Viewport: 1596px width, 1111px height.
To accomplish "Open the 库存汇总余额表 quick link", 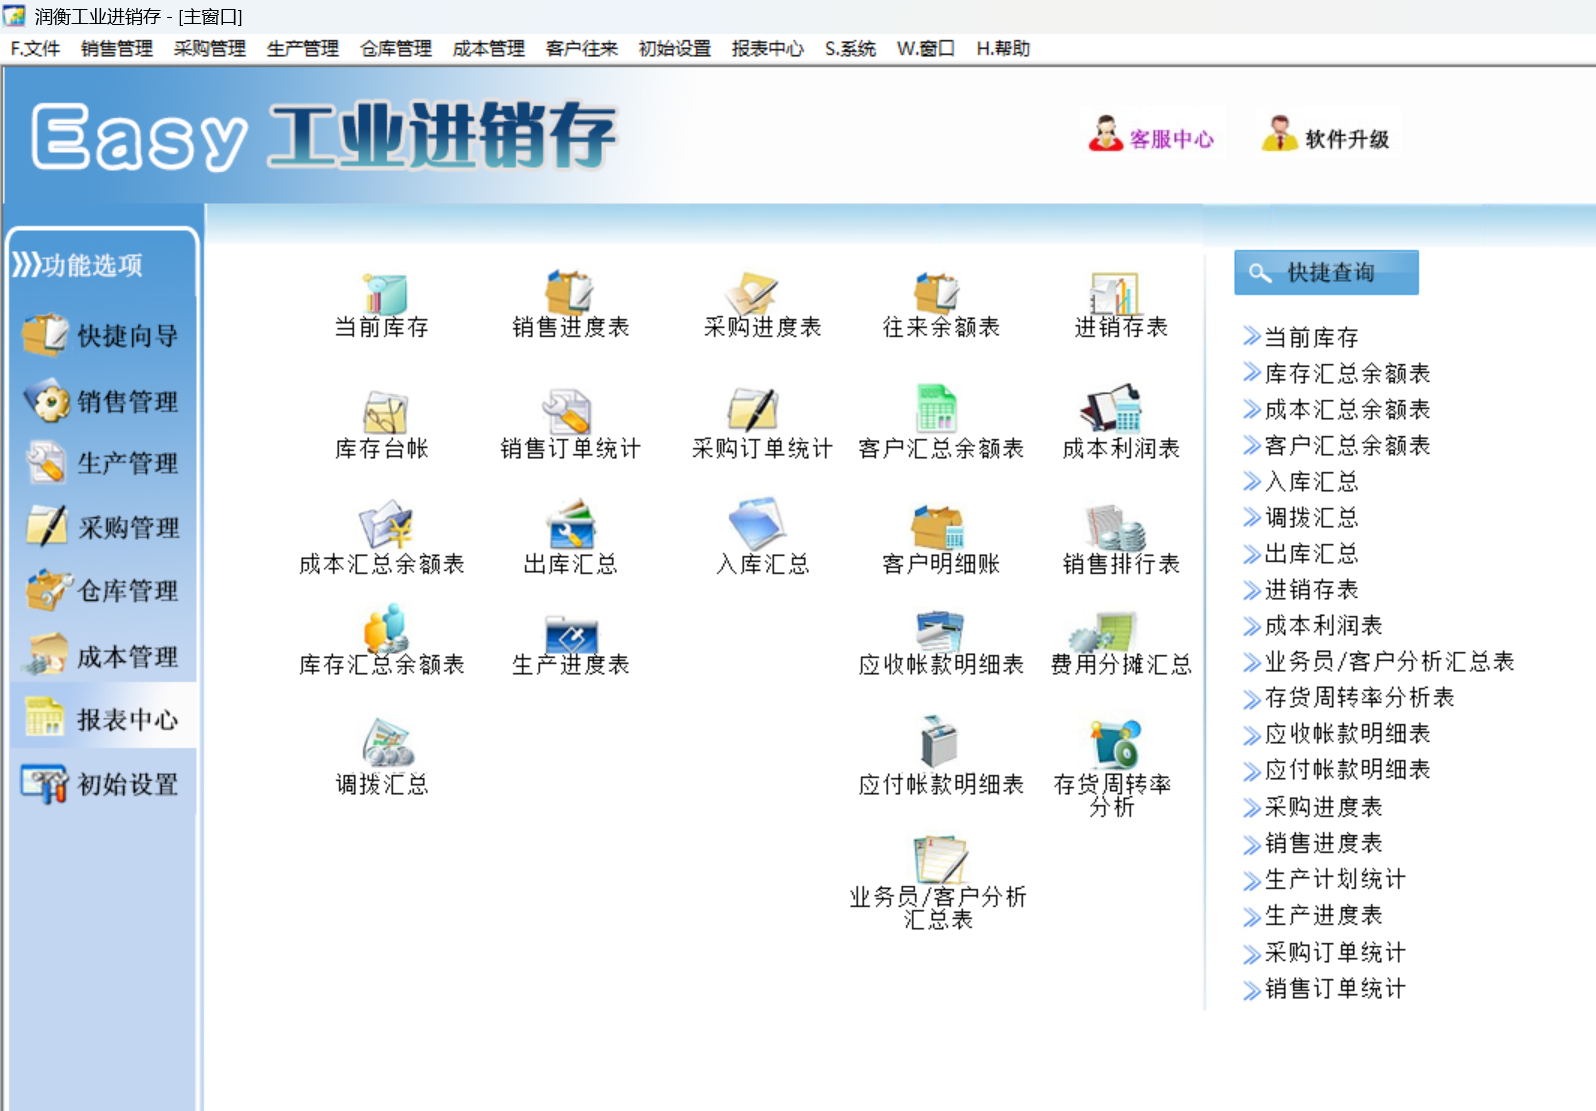I will pos(1337,373).
